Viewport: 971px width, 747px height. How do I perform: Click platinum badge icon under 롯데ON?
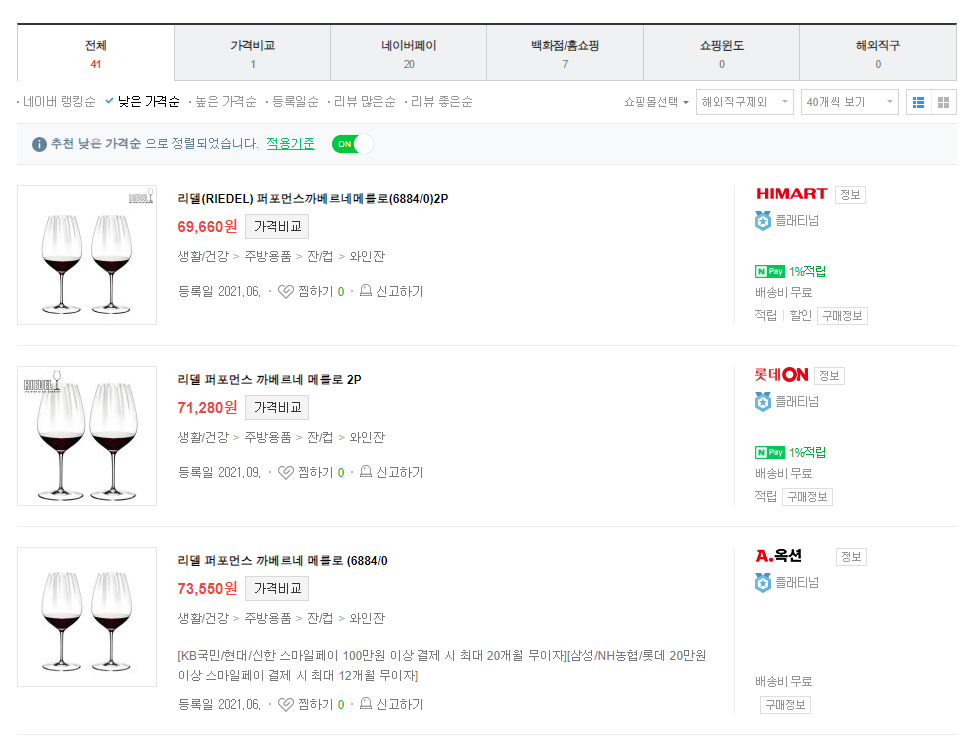coord(763,401)
